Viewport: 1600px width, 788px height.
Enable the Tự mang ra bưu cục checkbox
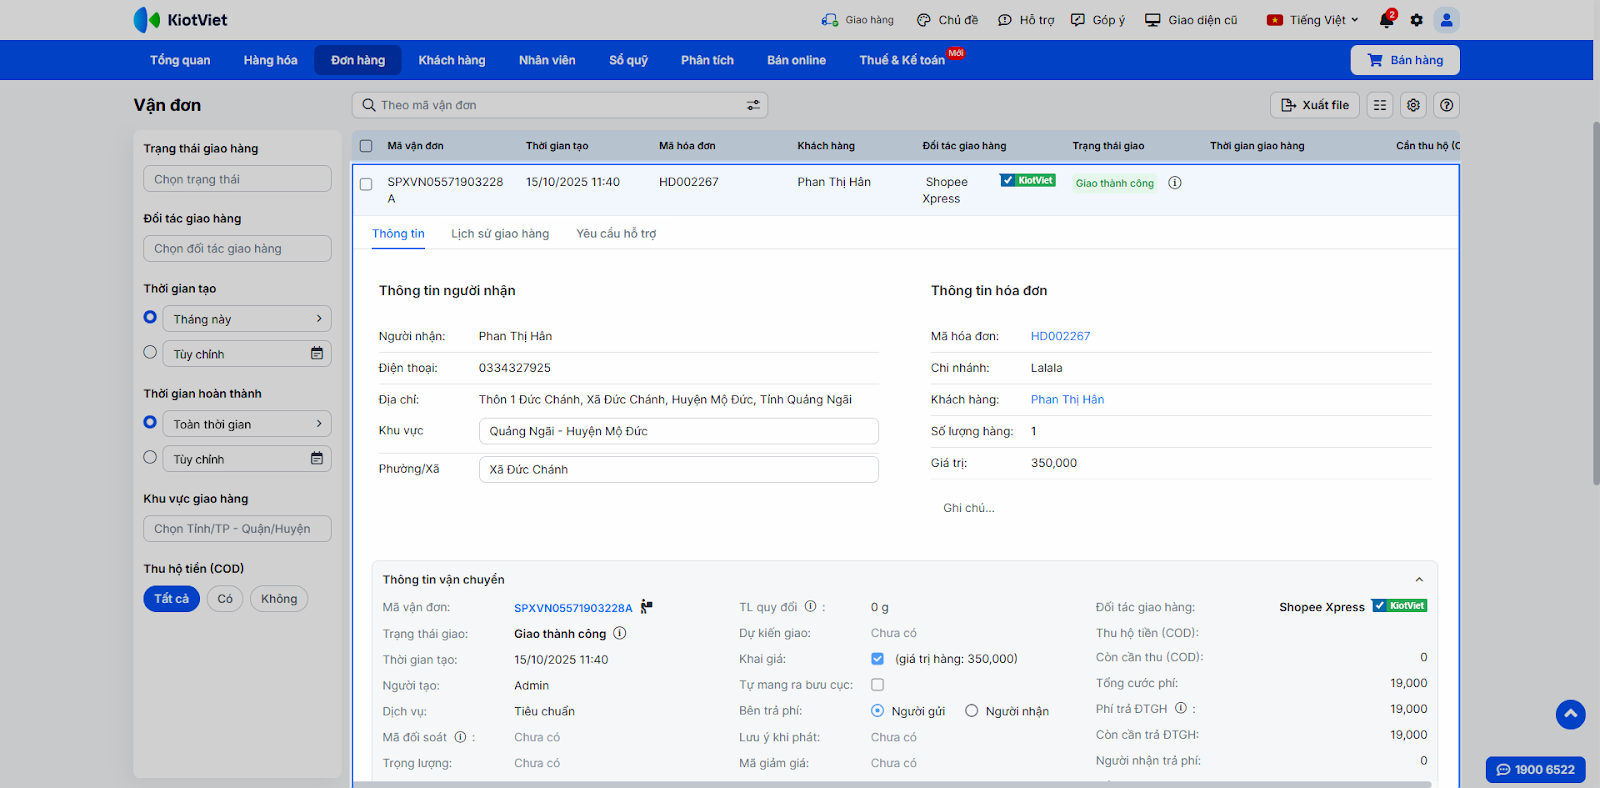click(877, 685)
